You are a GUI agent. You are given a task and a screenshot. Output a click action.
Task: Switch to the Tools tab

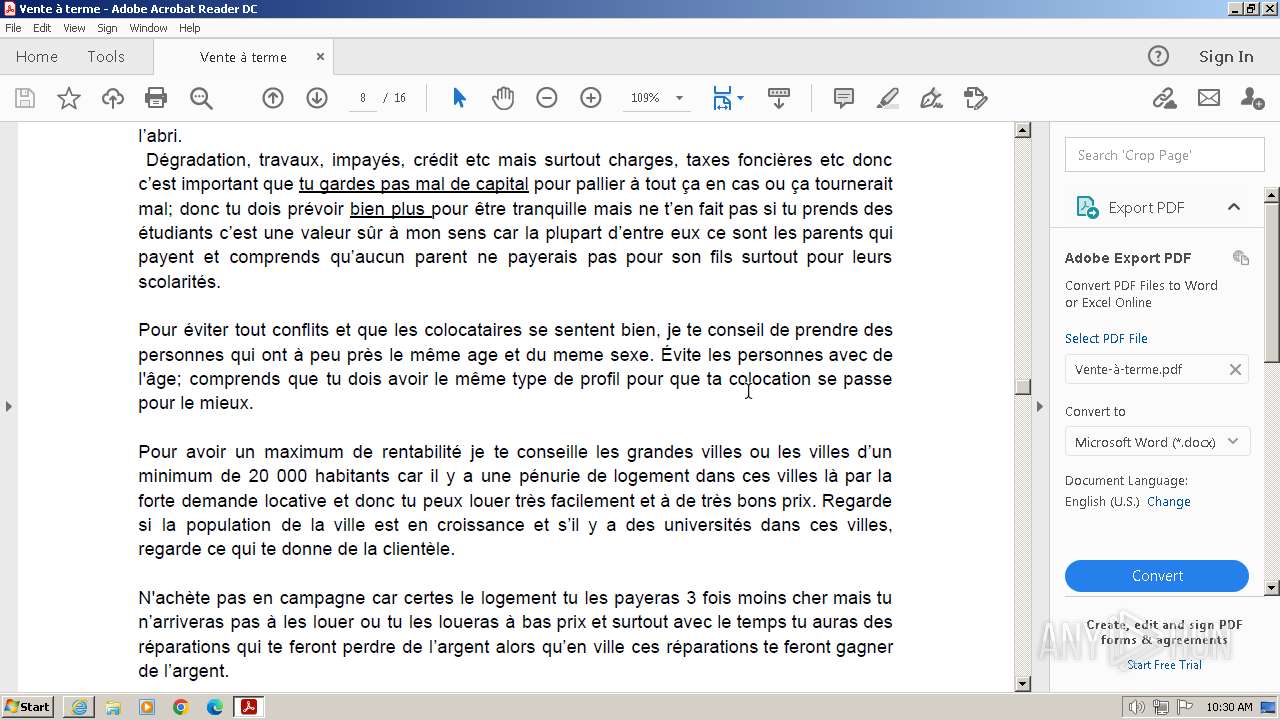click(106, 57)
